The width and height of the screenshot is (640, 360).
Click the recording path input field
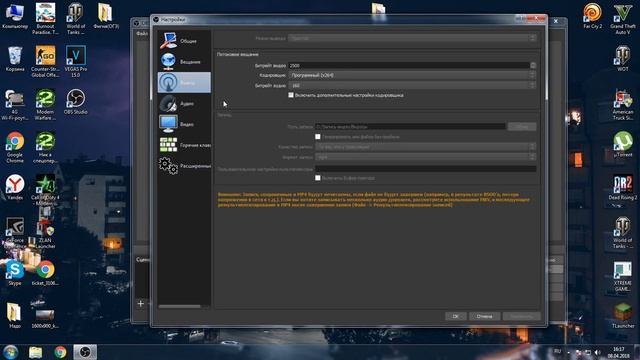coord(410,127)
